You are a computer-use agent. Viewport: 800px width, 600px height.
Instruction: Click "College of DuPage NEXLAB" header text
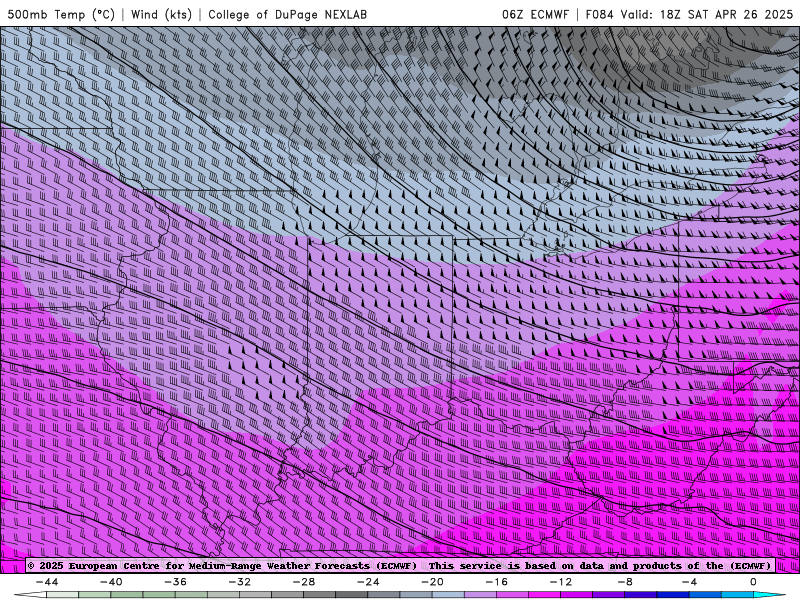[x=287, y=14]
